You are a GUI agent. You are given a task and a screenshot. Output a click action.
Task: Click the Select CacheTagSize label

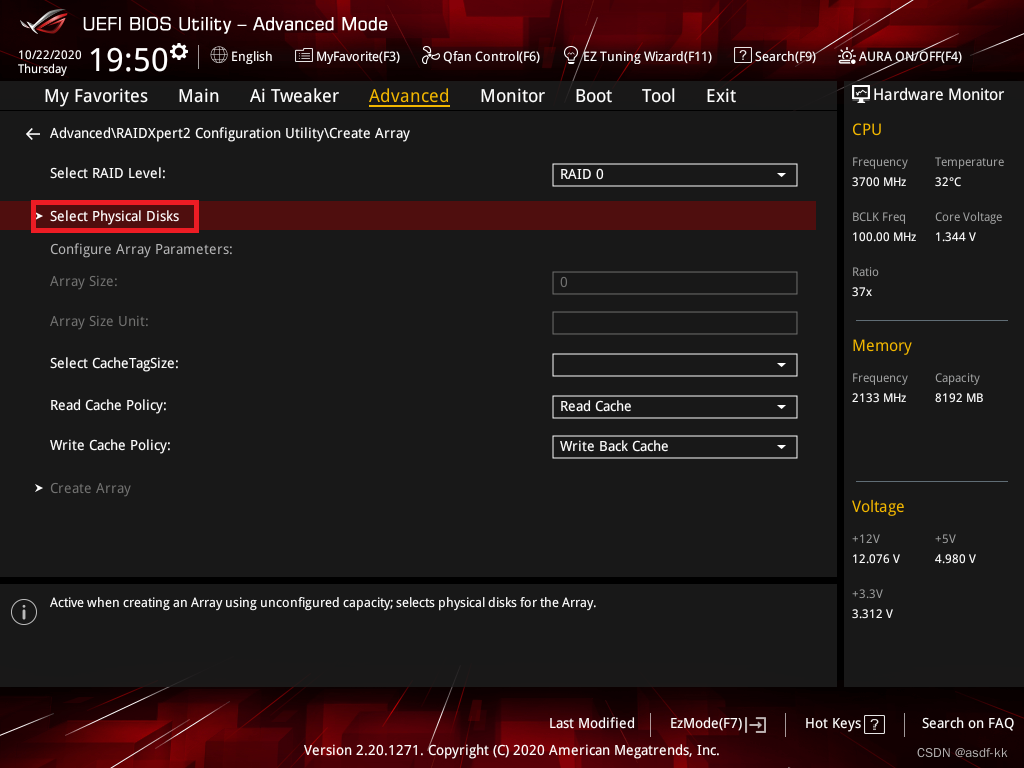[x=114, y=364]
